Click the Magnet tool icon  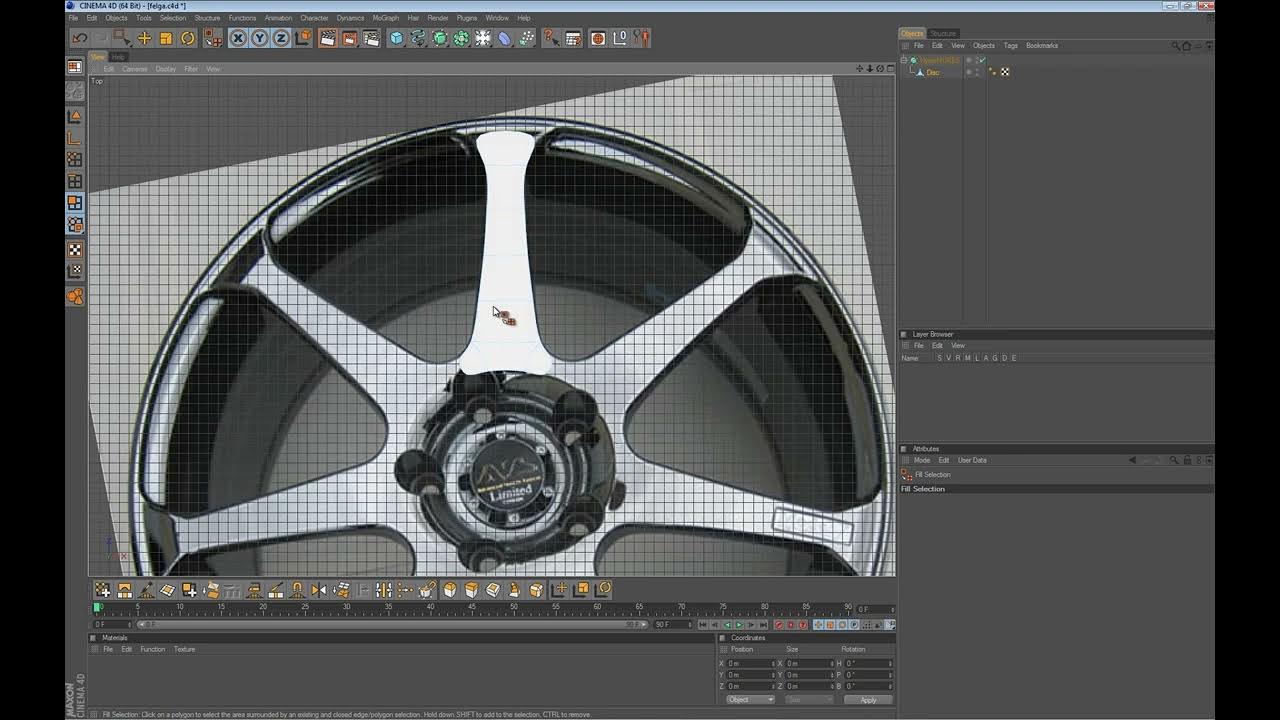click(x=297, y=590)
